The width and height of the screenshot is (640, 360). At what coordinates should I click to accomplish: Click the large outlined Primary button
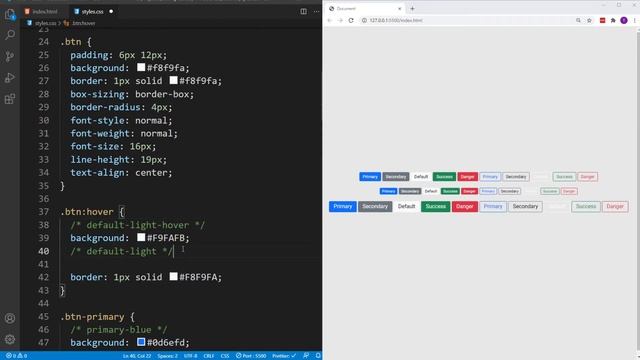[x=493, y=207]
